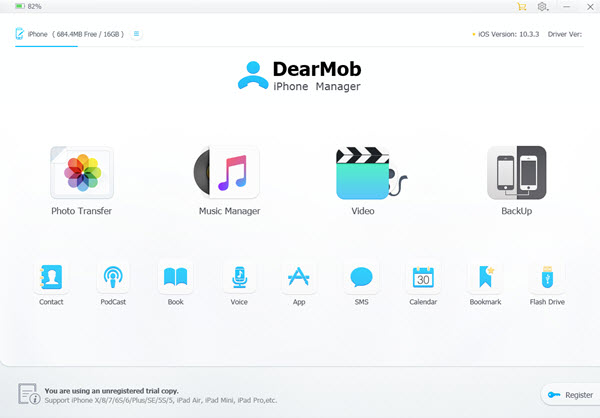The height and width of the screenshot is (418, 600).
Task: Minimize the DearMob window
Action: tap(567, 7)
